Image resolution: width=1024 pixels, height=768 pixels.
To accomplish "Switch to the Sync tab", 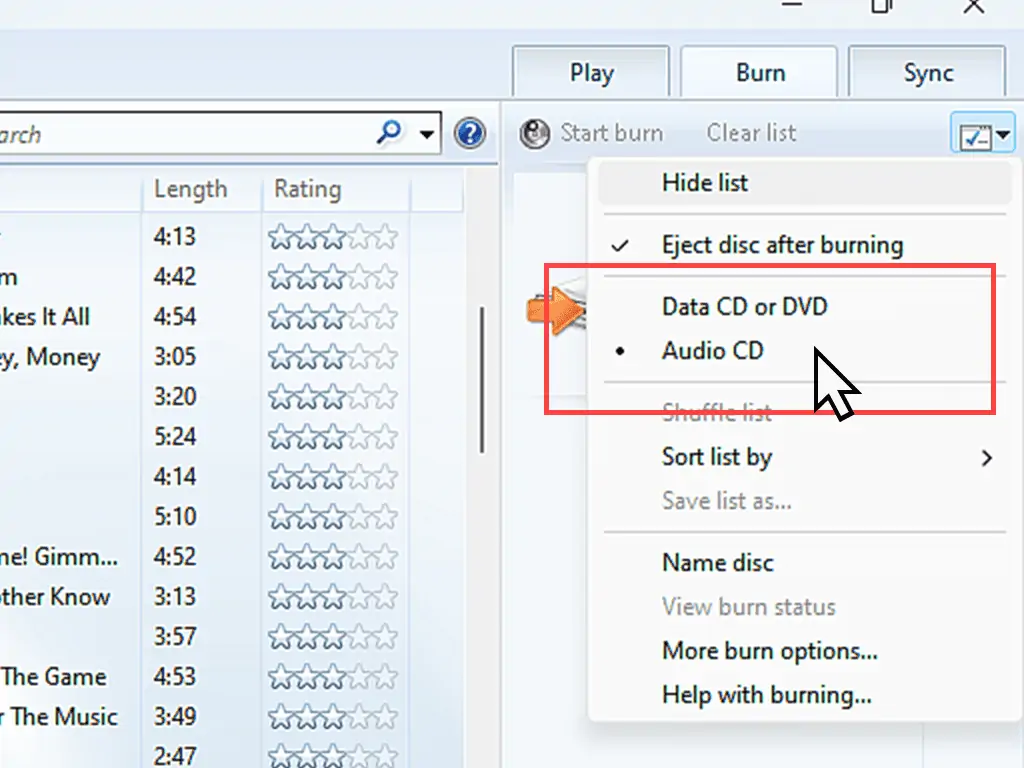I will (x=927, y=72).
